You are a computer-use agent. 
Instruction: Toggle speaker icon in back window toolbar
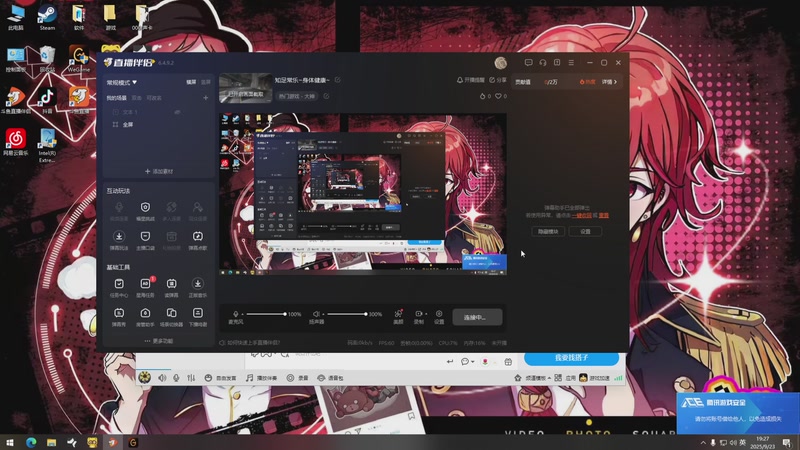[x=162, y=378]
